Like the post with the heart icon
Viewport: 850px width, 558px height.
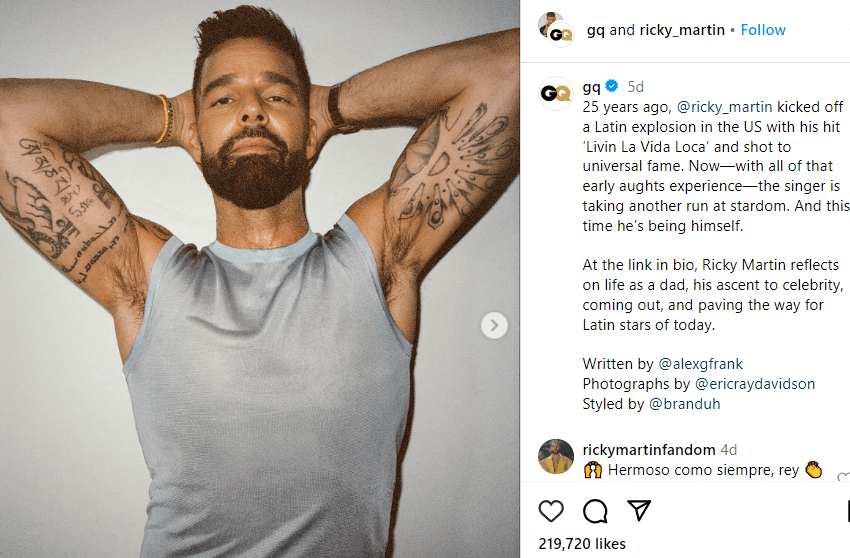tap(551, 511)
